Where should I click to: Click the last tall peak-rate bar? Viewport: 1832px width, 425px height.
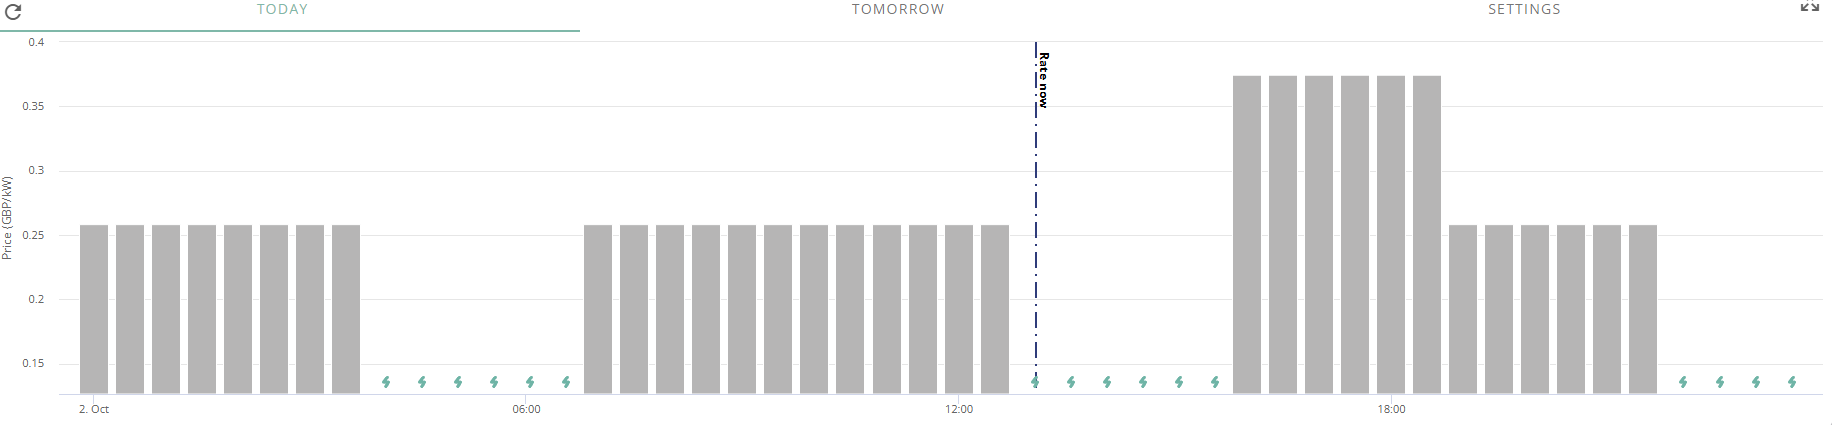point(1427,235)
